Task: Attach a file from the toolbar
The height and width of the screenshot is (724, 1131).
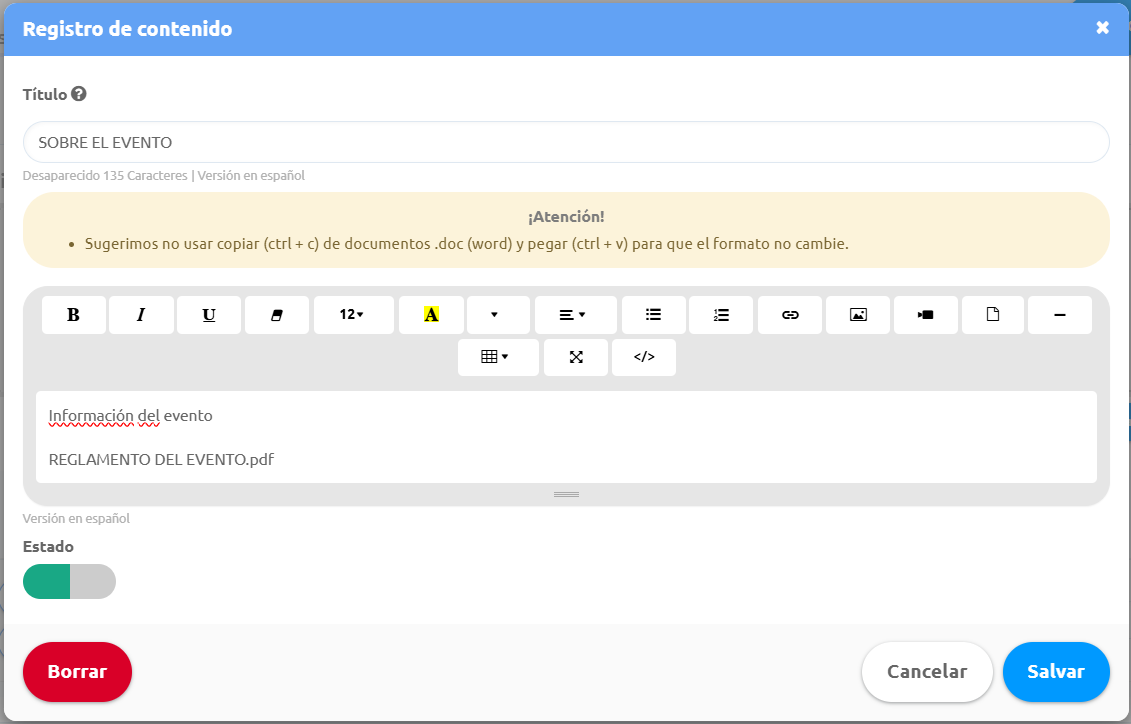Action: point(993,314)
